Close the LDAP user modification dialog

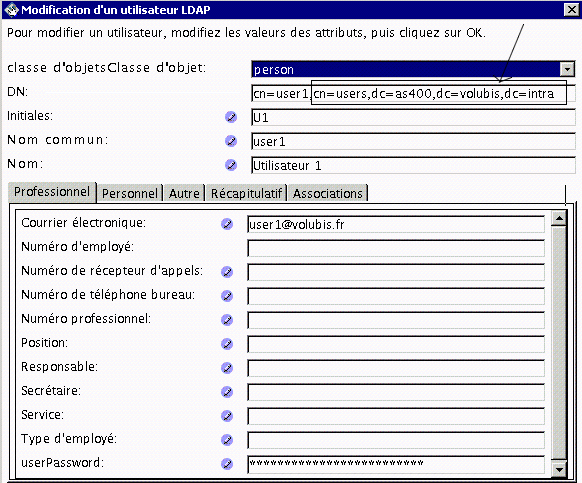[571, 10]
